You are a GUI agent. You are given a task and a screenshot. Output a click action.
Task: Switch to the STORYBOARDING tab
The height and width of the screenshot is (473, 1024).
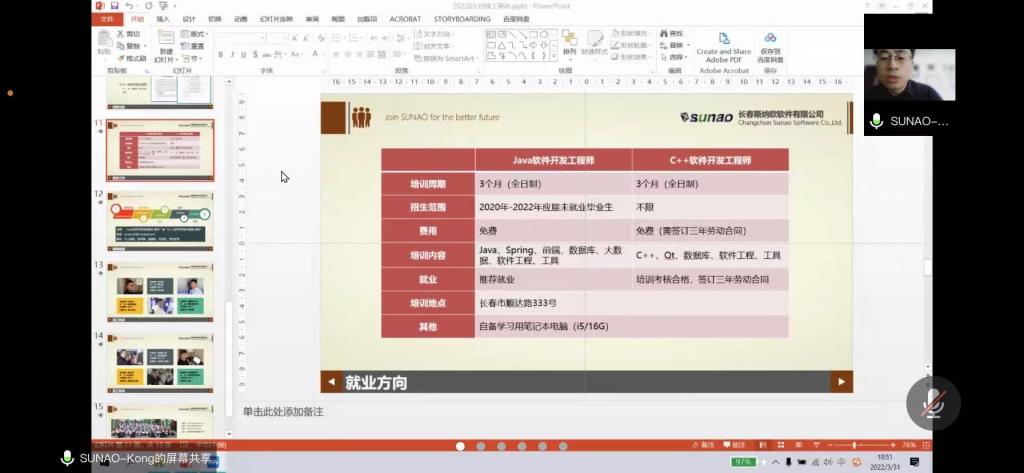[x=461, y=19]
